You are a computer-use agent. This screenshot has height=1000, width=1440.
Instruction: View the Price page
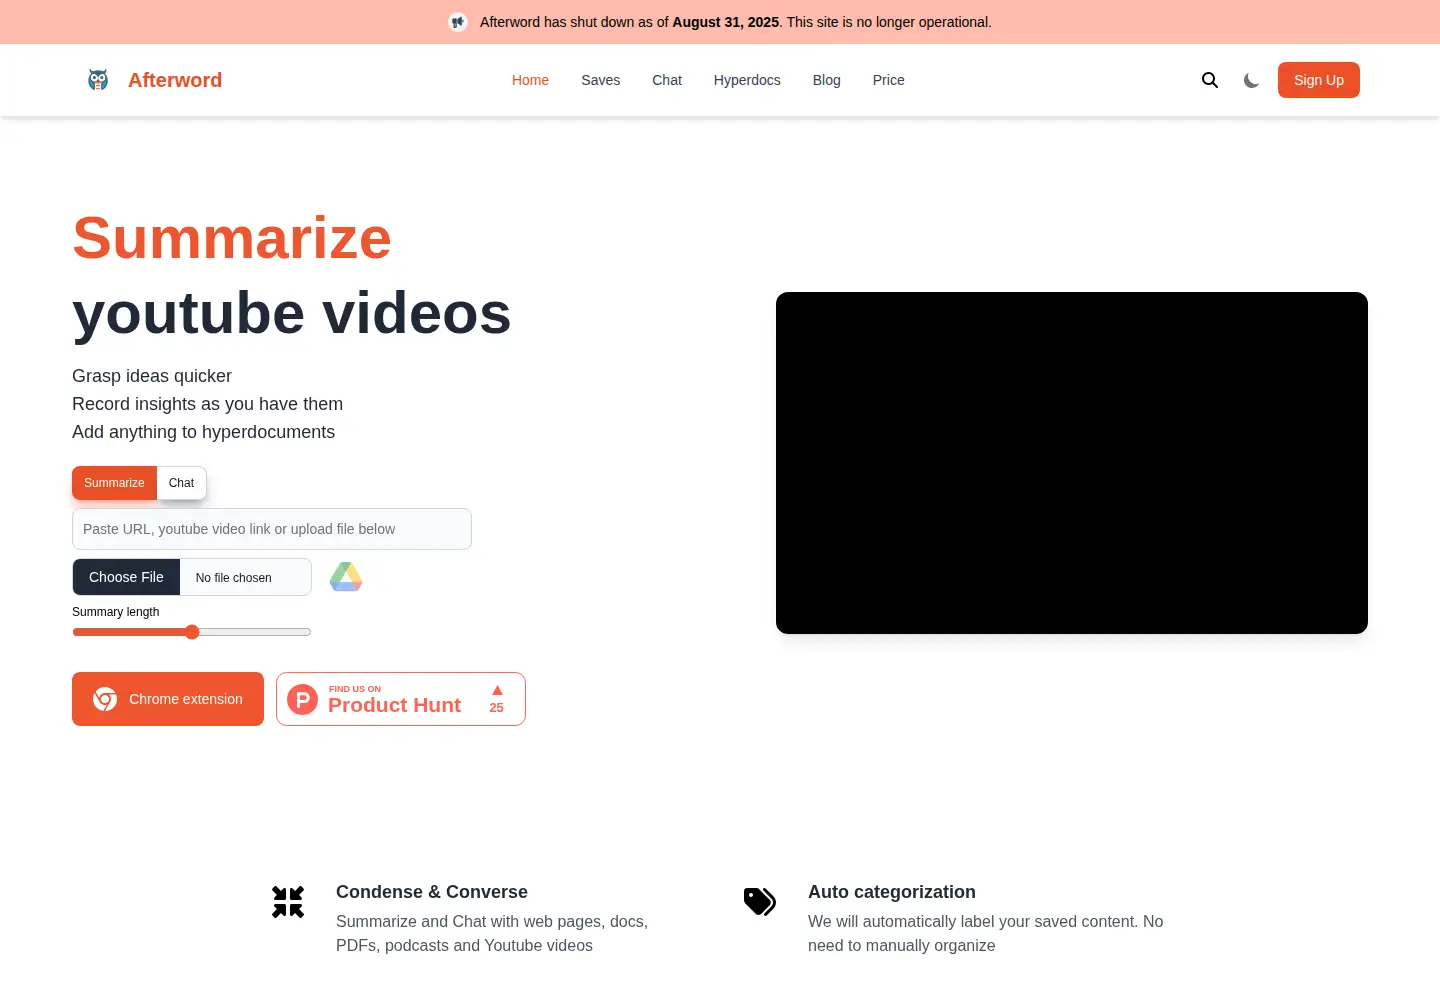click(889, 80)
